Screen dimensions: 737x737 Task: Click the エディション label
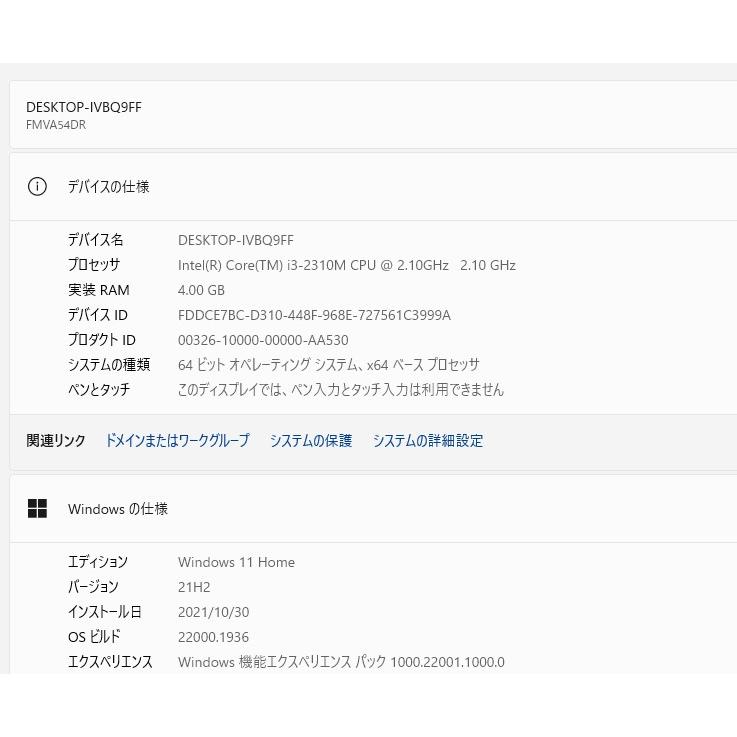click(x=98, y=562)
